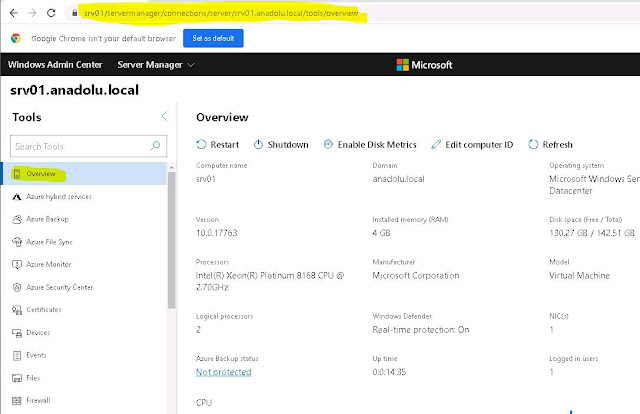Click the Search Tools magnifier icon
Image resolution: width=640 pixels, height=414 pixels.
pos(155,146)
